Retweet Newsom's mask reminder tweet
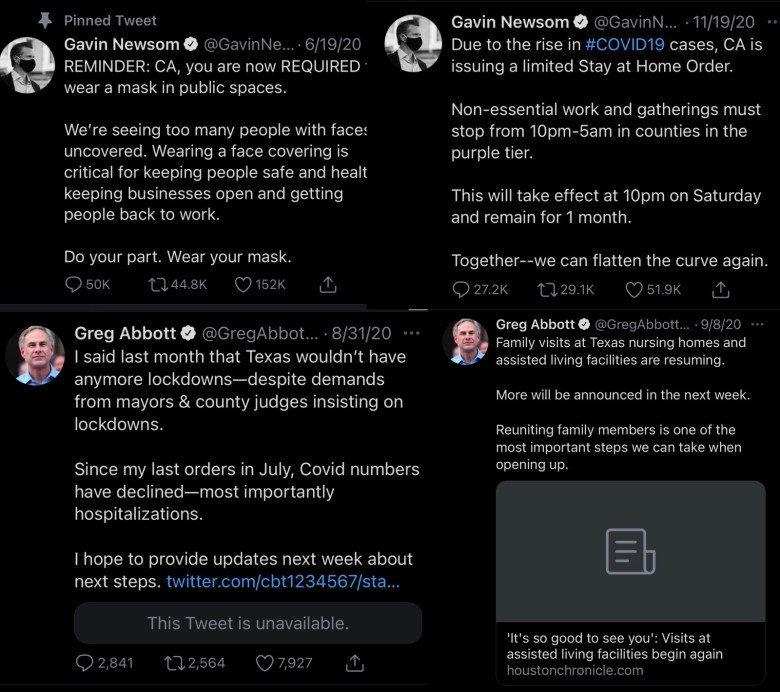 158,285
